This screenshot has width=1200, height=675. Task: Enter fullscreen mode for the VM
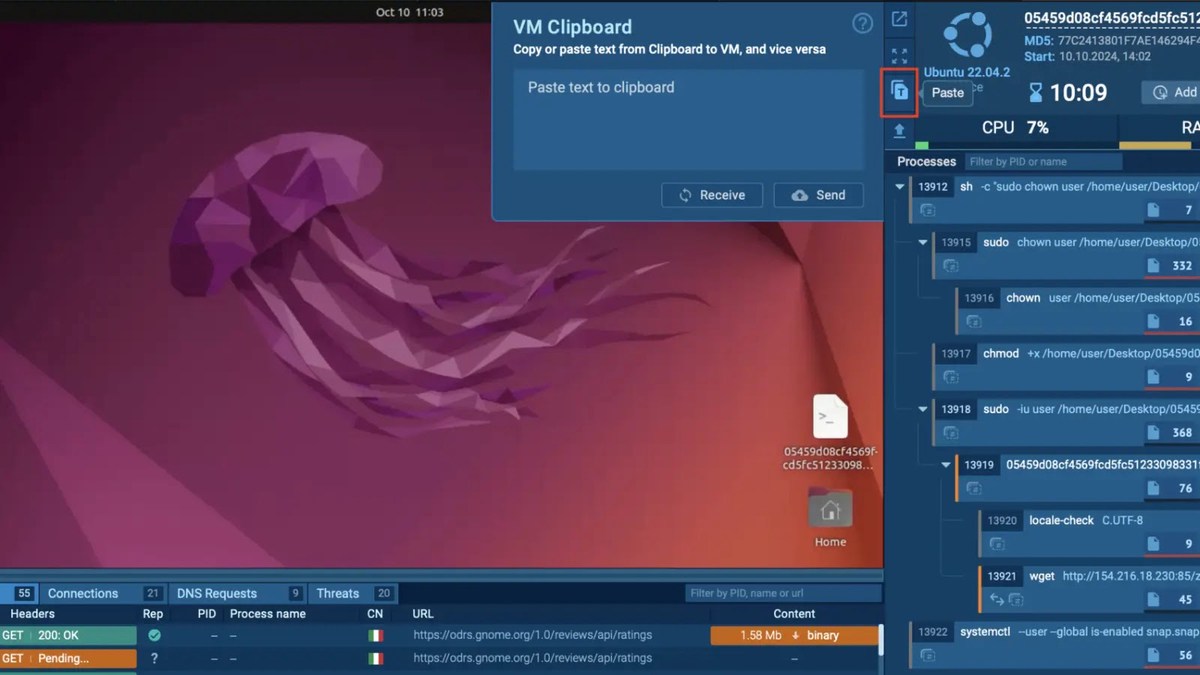pos(898,55)
